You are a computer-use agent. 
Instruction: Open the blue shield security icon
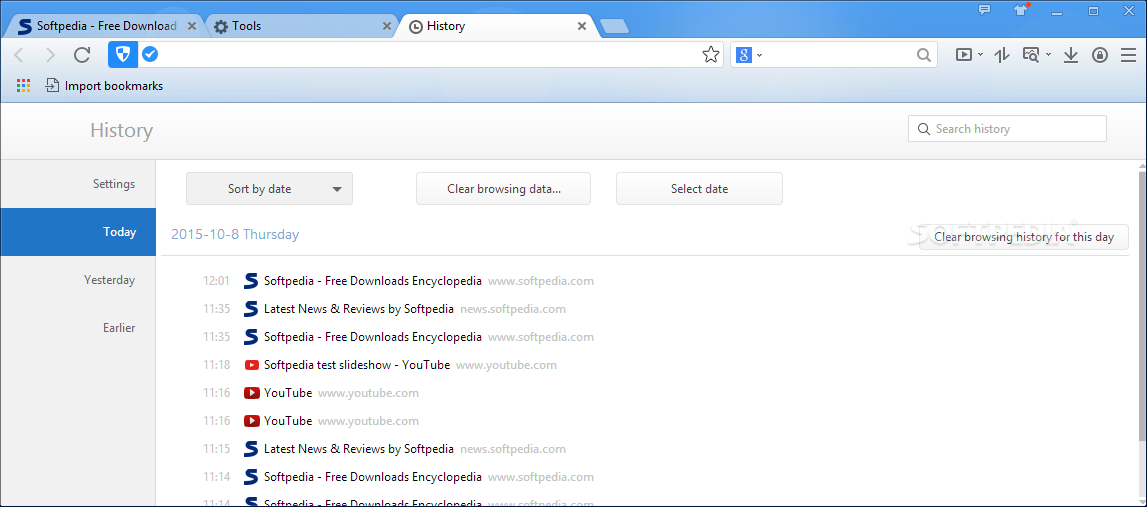tap(123, 55)
